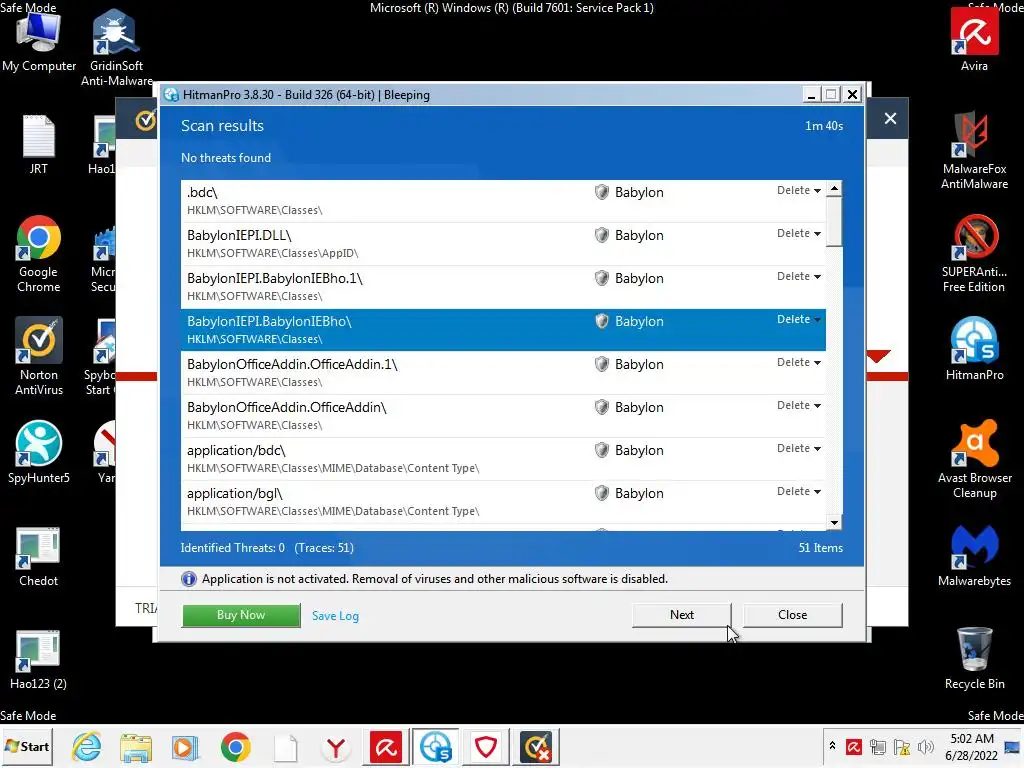Open the Malwarebytes desktop icon
The height and width of the screenshot is (768, 1024).
(974, 555)
